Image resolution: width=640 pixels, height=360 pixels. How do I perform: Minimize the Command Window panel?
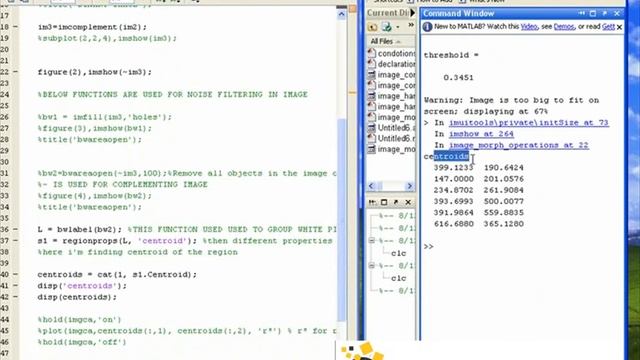(x=581, y=13)
